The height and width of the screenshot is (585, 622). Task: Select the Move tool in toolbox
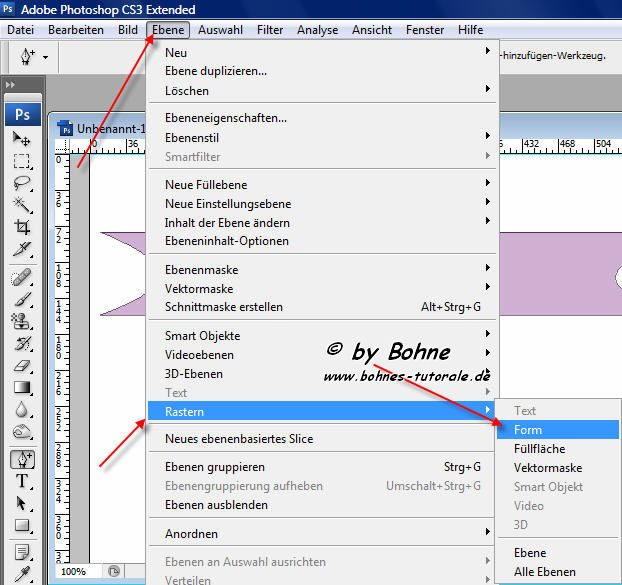[22, 139]
